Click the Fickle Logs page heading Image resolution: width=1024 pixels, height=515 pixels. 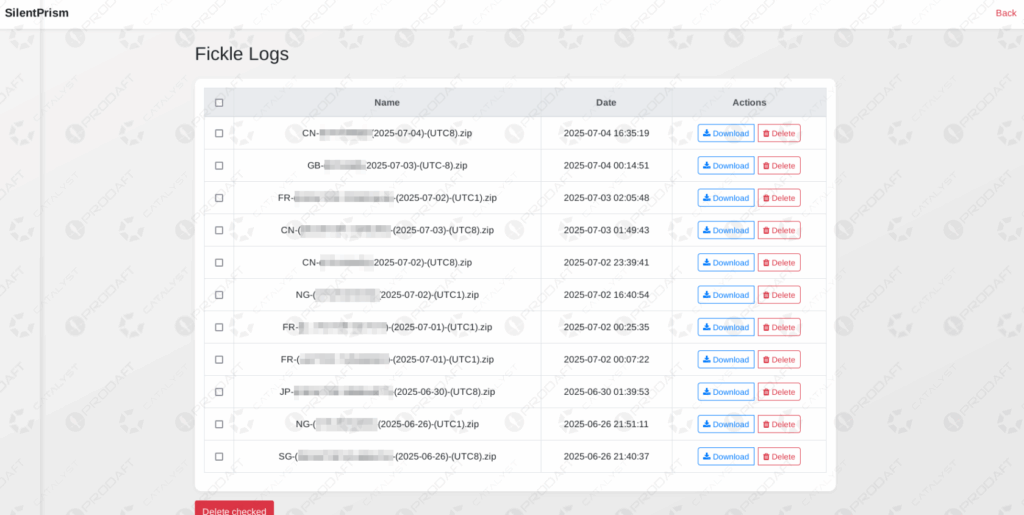[242, 54]
